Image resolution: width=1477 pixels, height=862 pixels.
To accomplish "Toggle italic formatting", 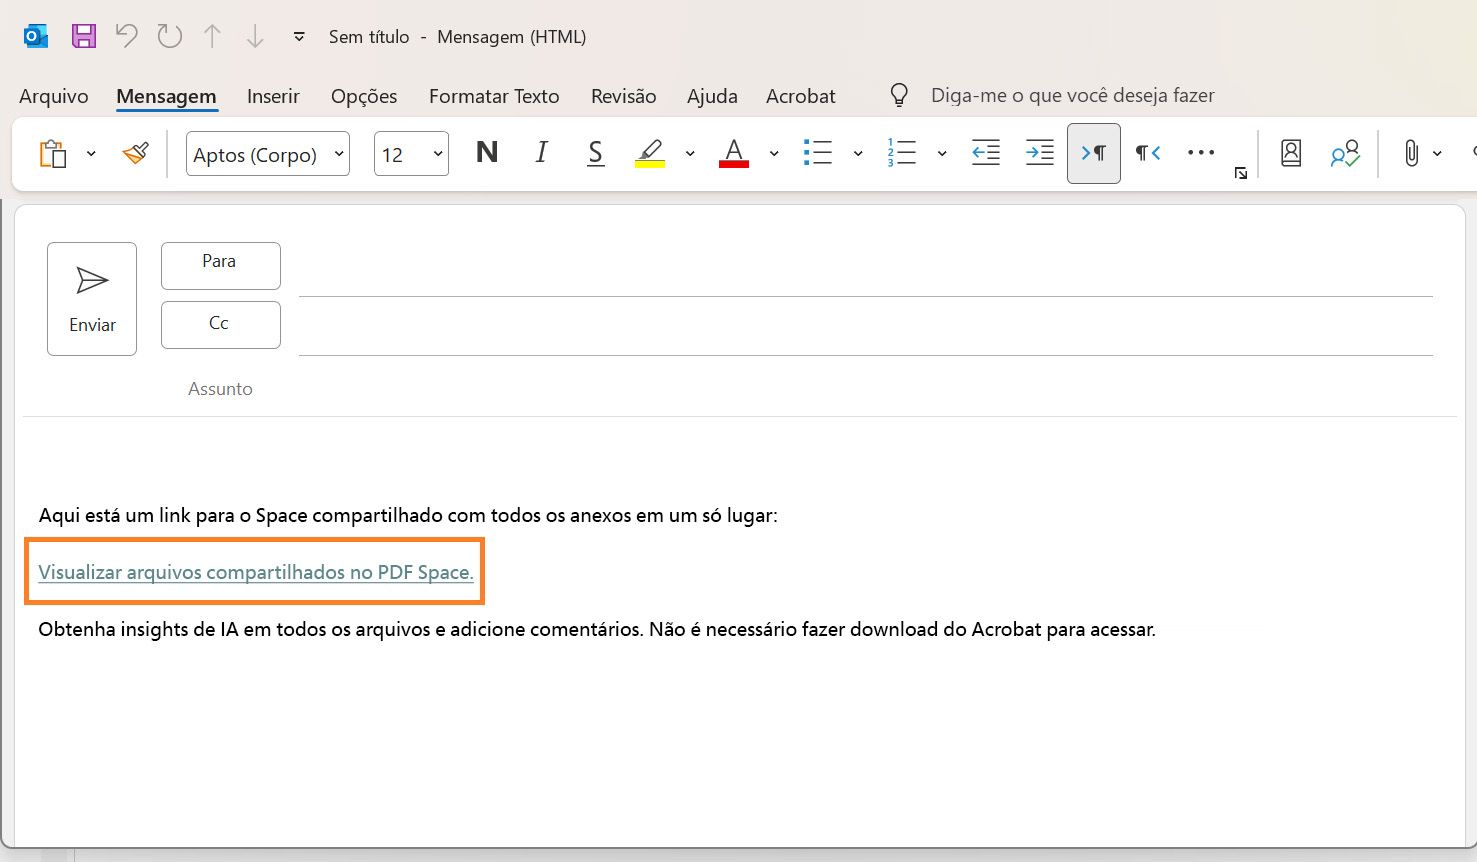I will click(542, 152).
